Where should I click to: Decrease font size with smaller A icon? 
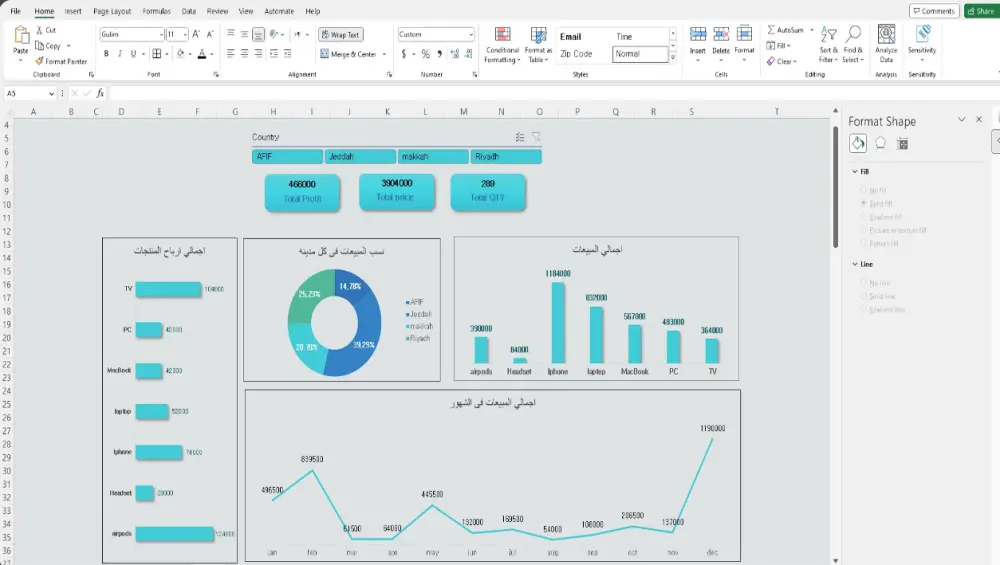tap(210, 34)
